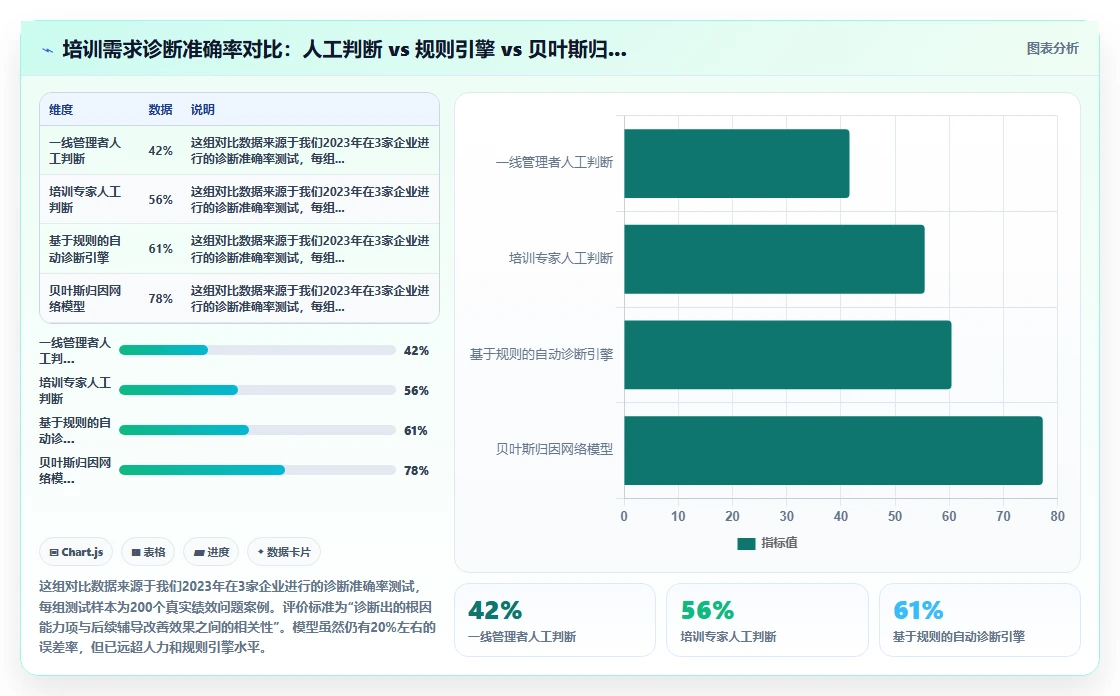Click the y-axis label 基于规则的自动诊断引擎
Image resolution: width=1120 pixels, height=696 pixels.
541,354
